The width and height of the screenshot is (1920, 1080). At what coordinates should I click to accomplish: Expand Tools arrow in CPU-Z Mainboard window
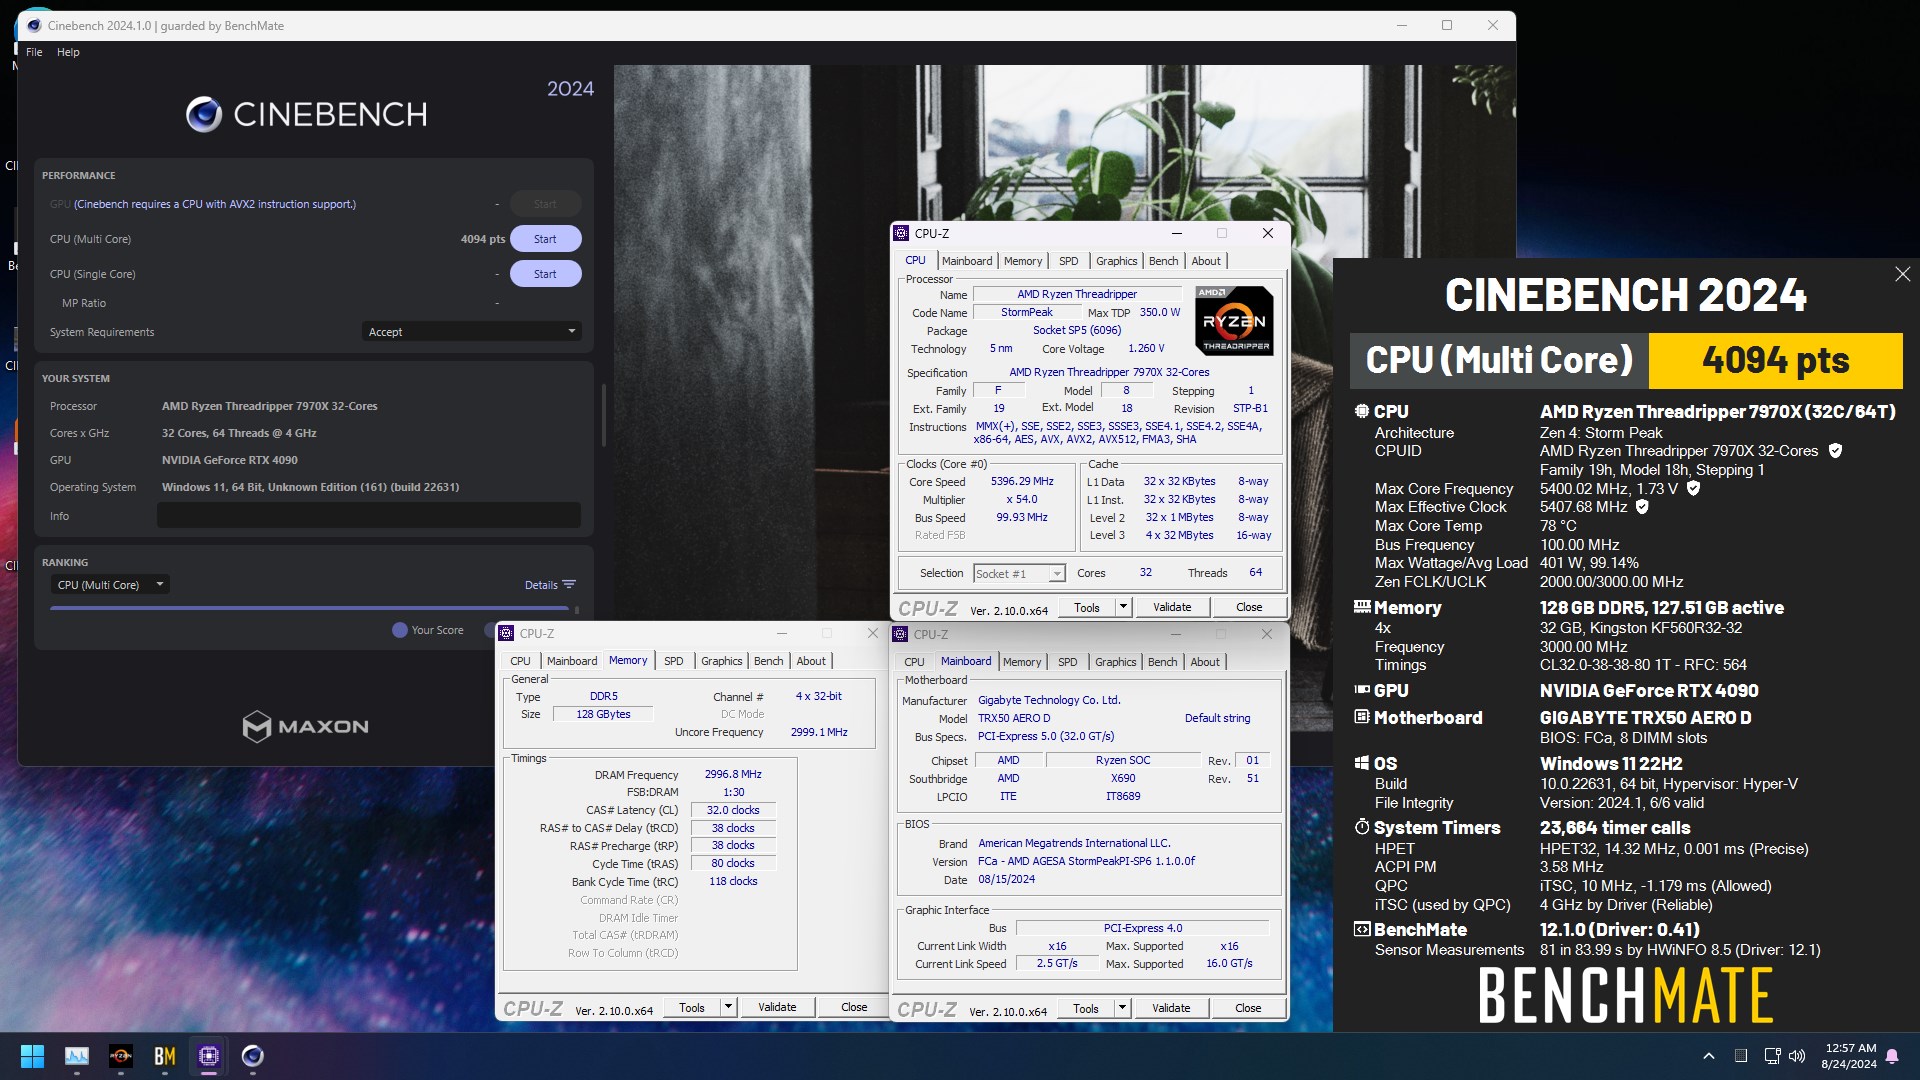[1122, 1008]
